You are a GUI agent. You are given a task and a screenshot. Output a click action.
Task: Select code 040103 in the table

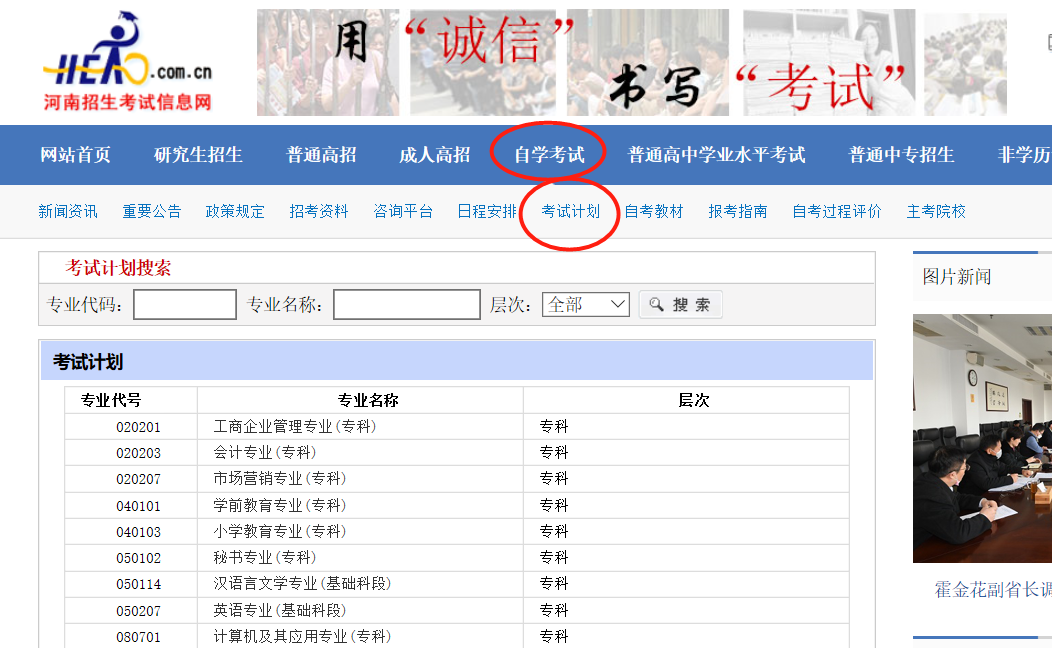tap(138, 533)
